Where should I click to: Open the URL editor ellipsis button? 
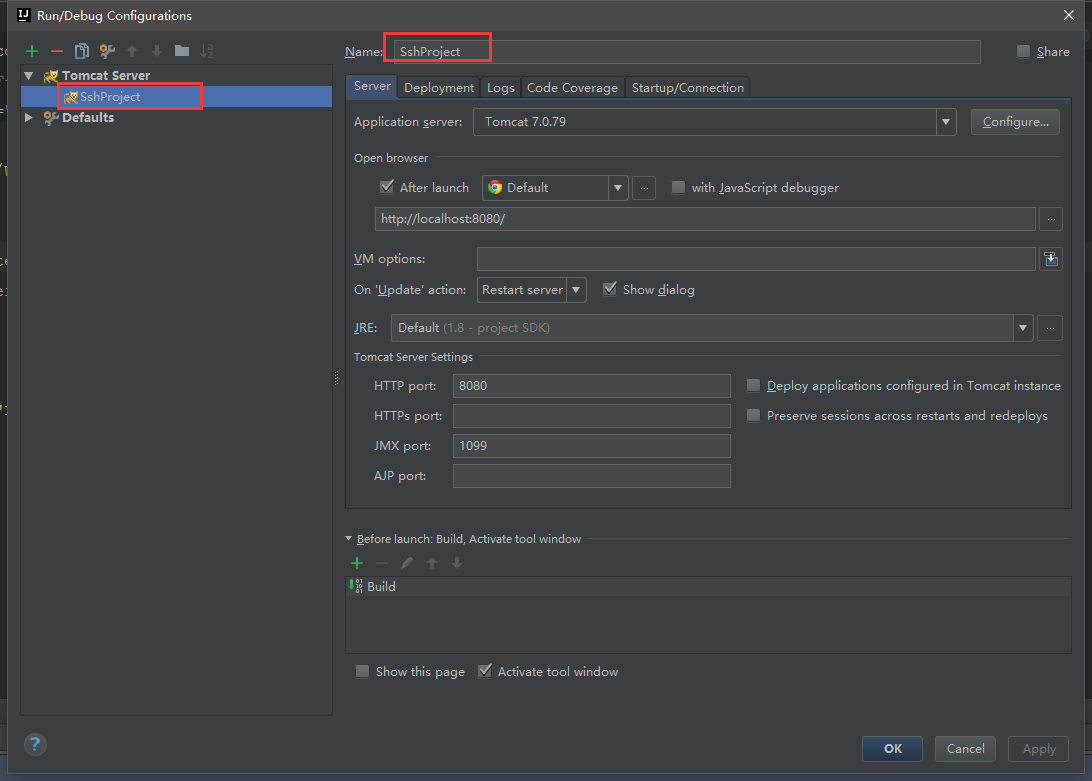(1051, 219)
